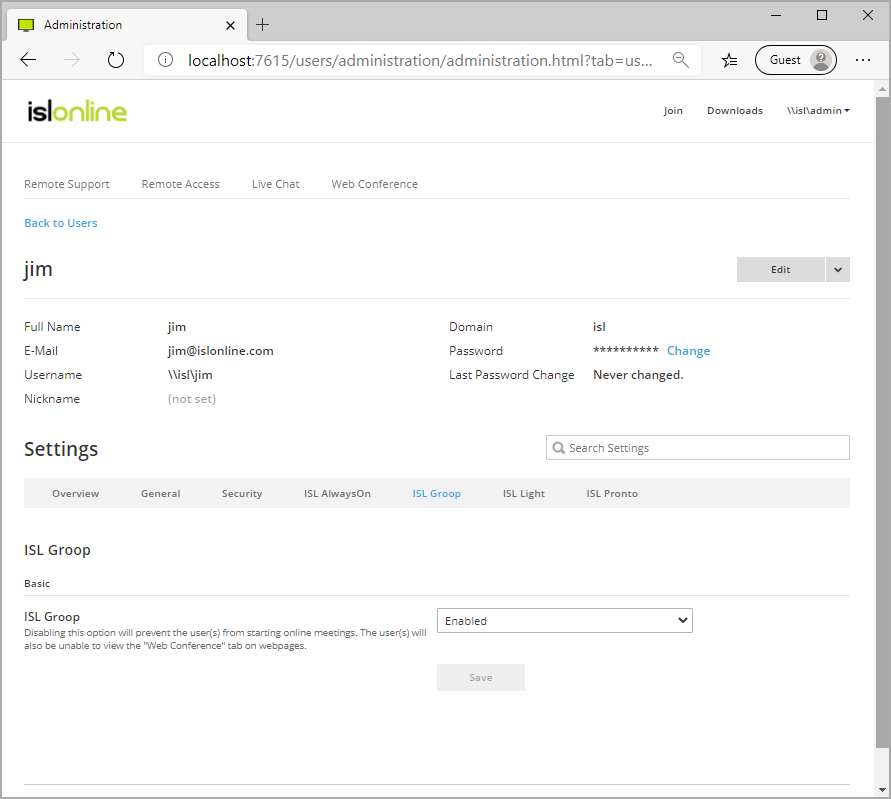Click the browser forward arrow
Screen dimensions: 891x799
(x=72, y=60)
